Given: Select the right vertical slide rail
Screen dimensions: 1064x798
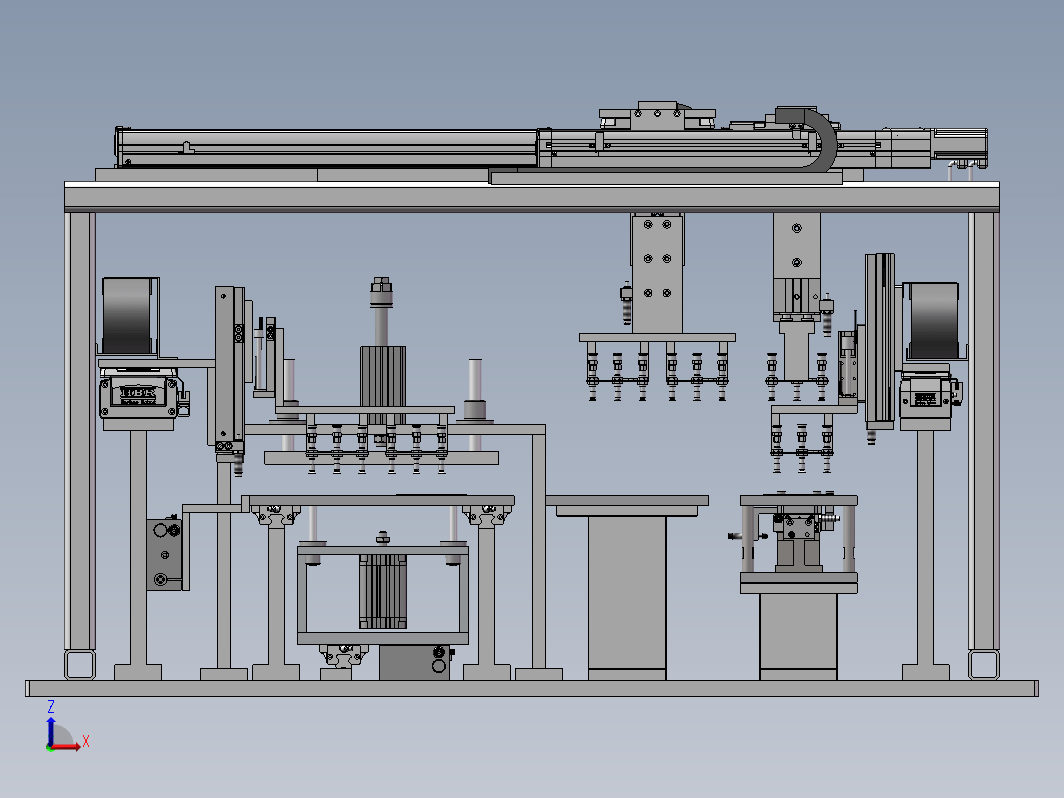Looking at the screenshot, I should click(x=879, y=339).
